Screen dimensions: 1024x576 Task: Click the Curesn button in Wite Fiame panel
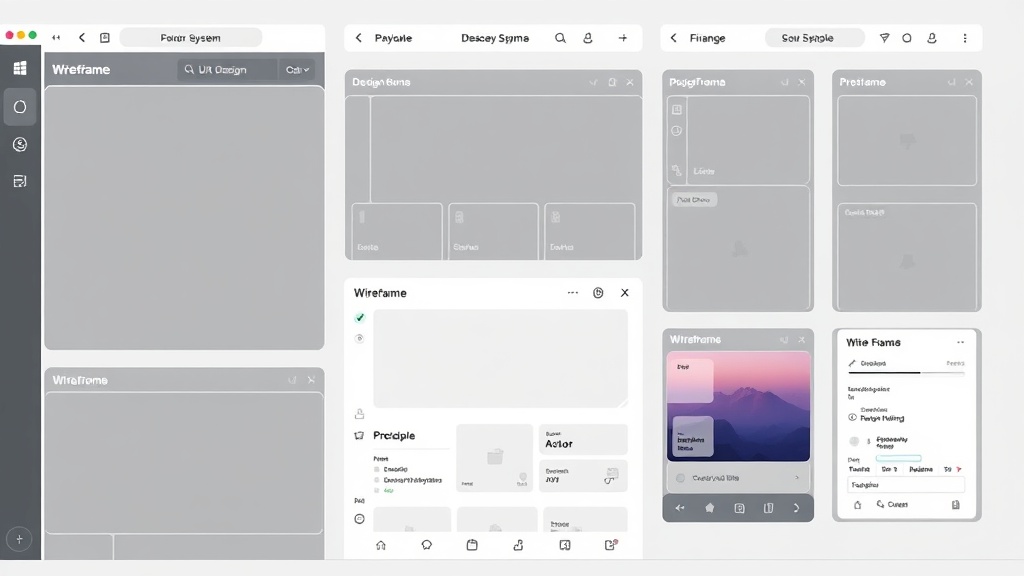893,504
